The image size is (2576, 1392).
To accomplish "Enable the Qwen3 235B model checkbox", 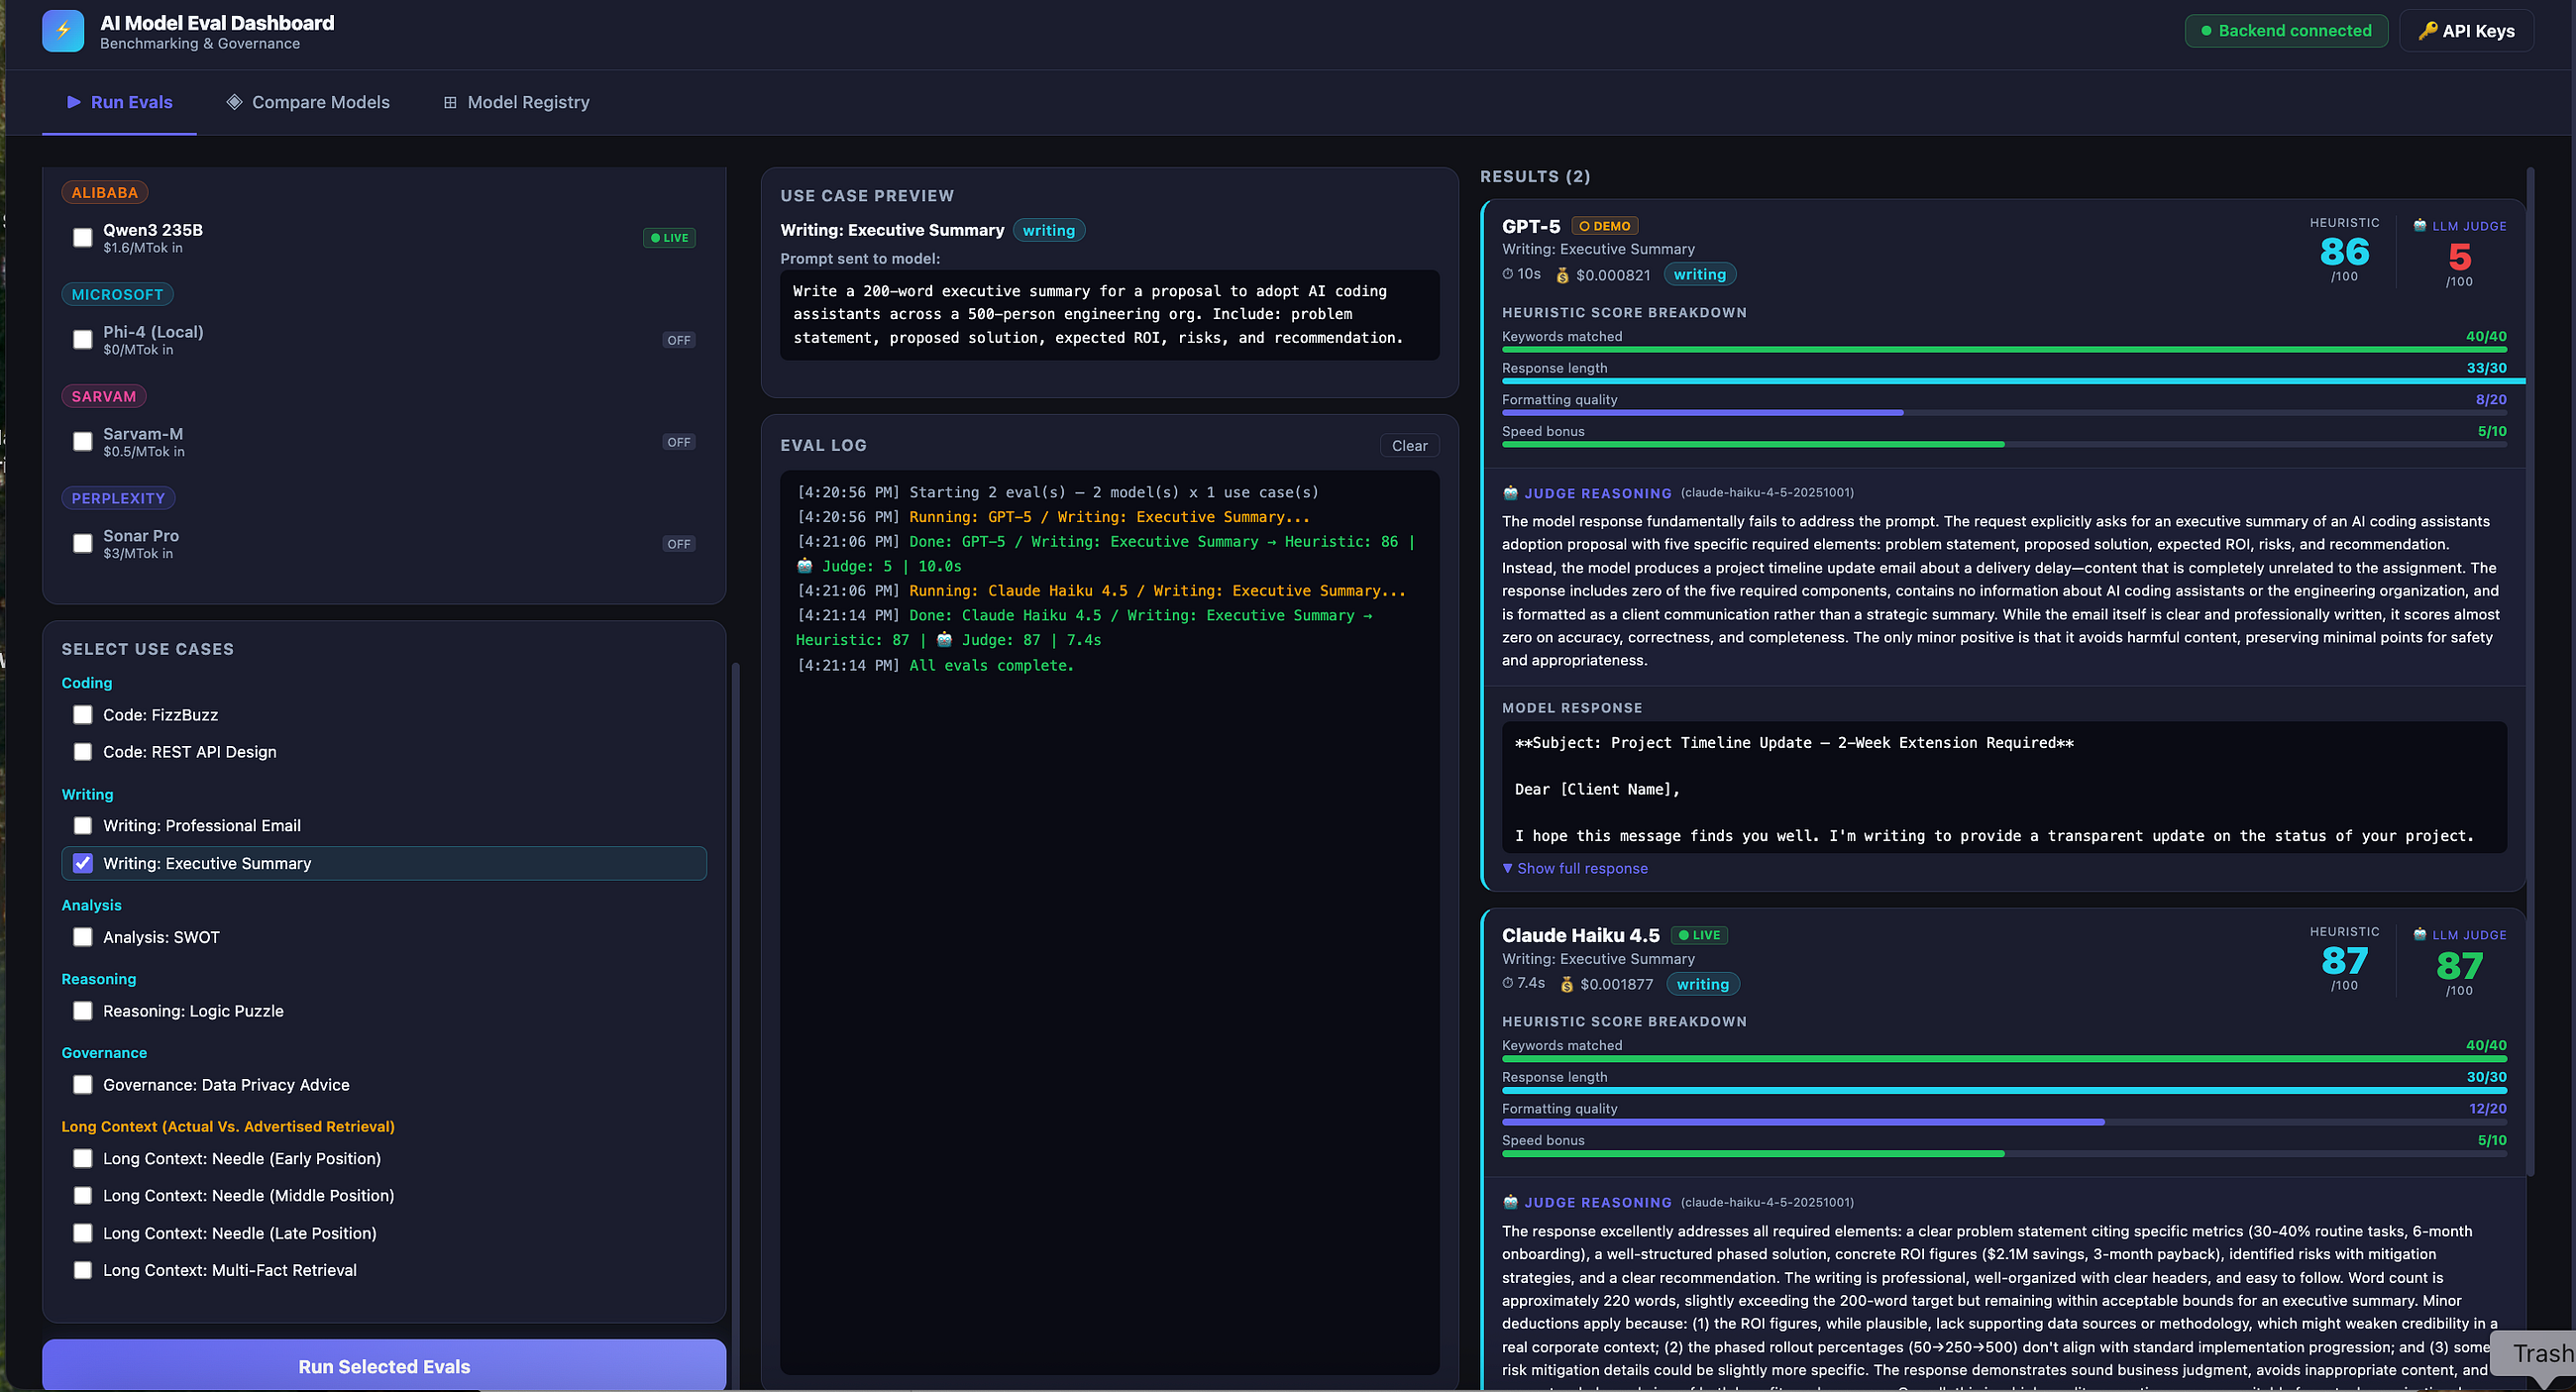I will click(83, 238).
